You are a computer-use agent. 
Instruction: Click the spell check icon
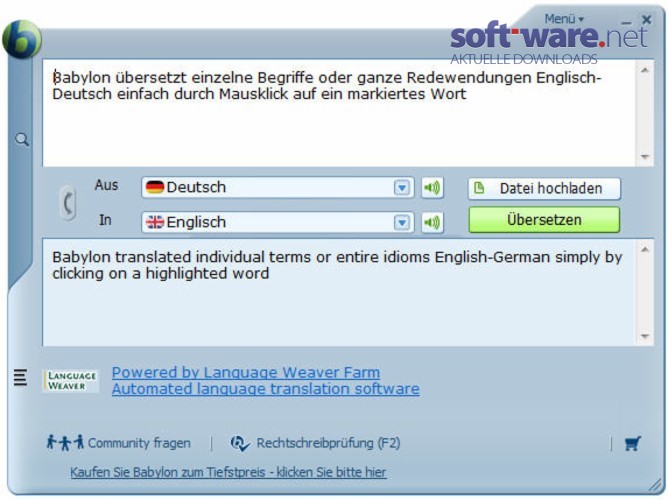pos(240,444)
